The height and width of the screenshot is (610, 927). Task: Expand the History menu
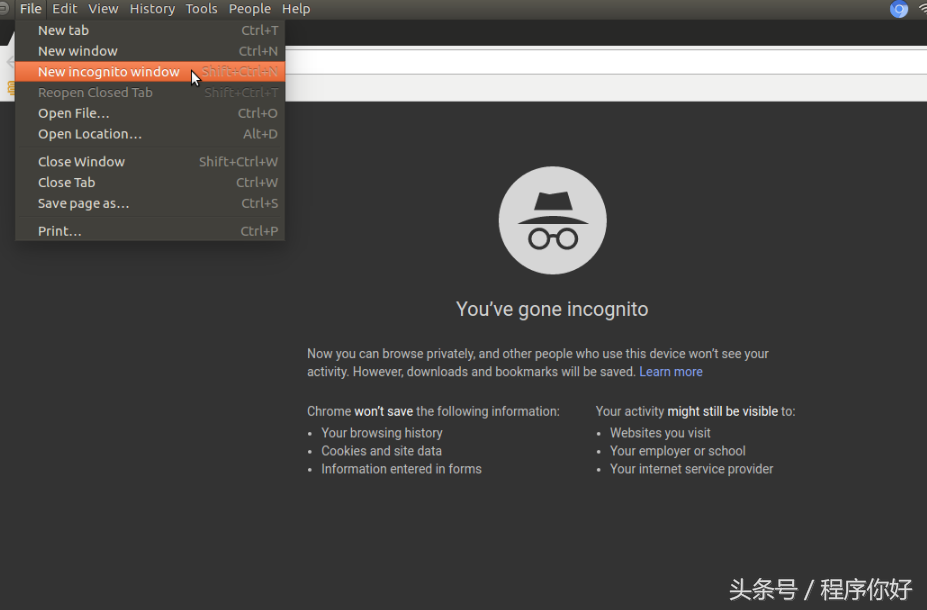pyautogui.click(x=152, y=9)
